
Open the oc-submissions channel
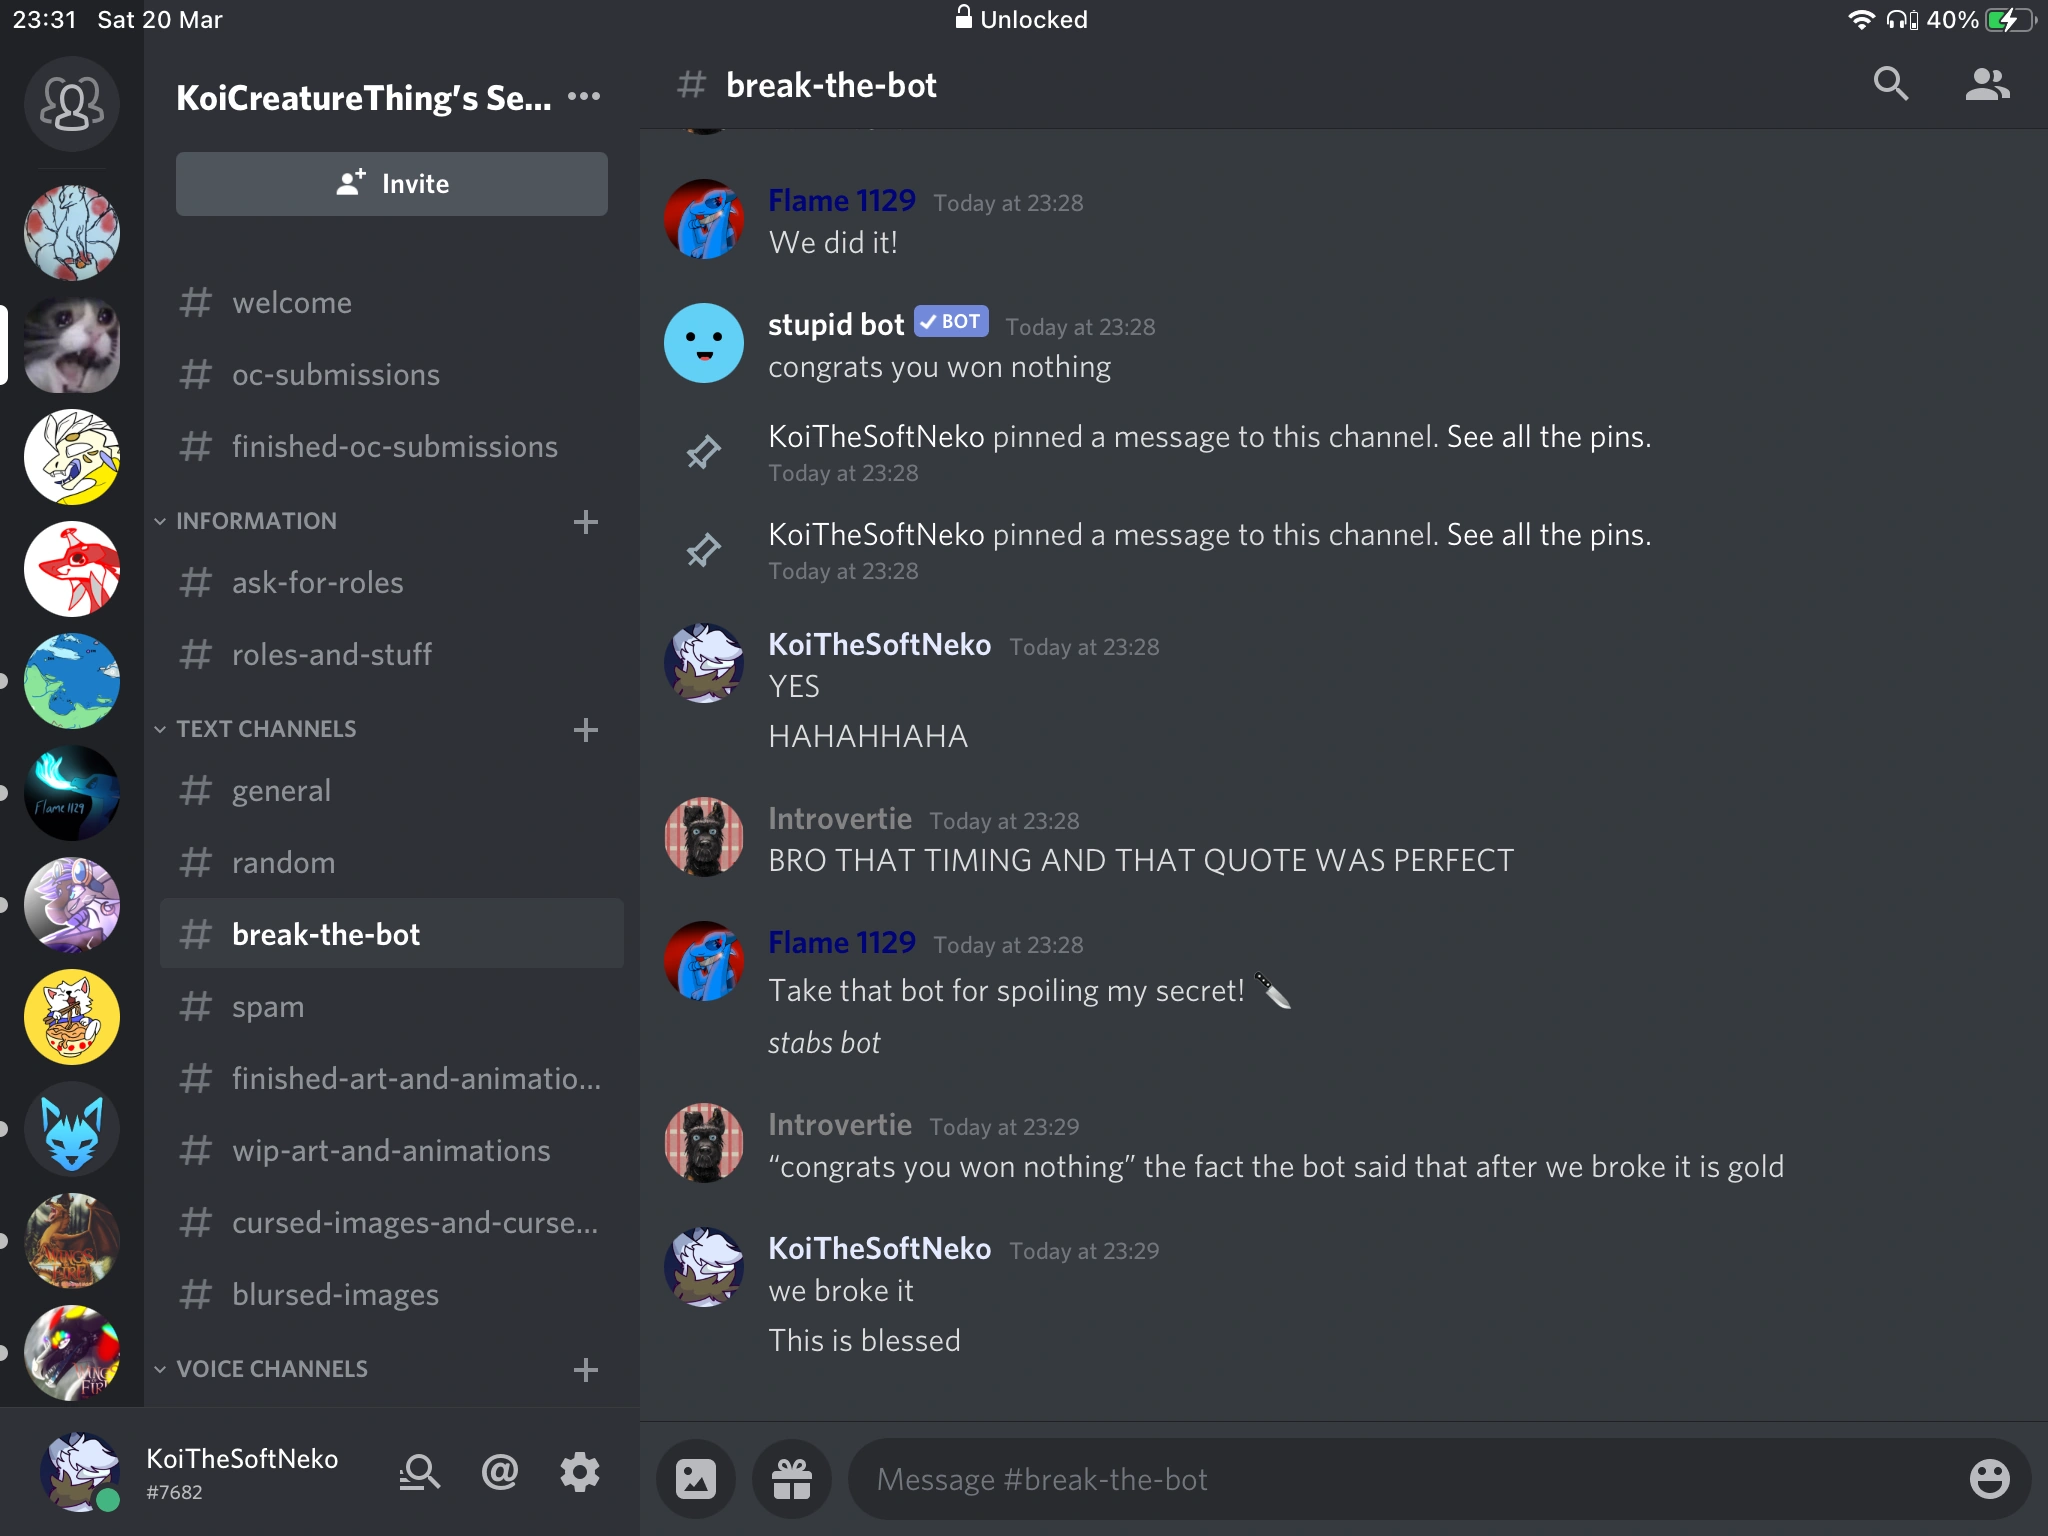pos(392,375)
